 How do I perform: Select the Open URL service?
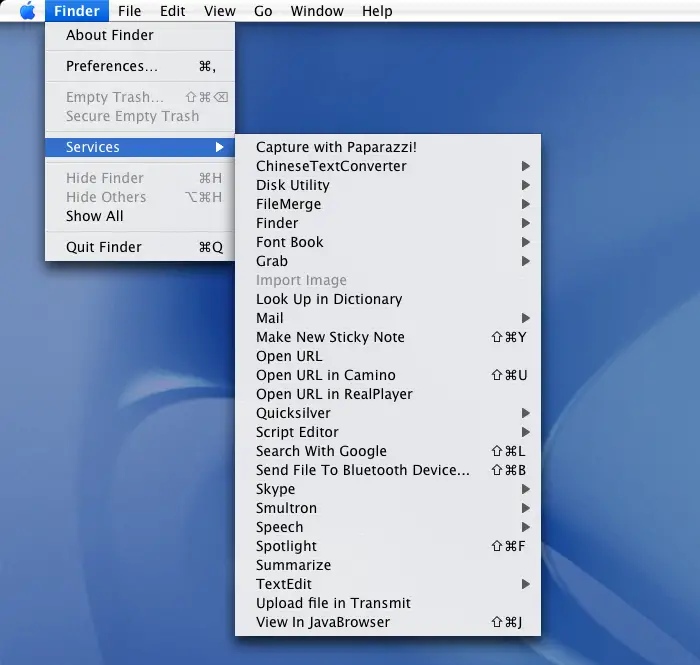[388, 356]
